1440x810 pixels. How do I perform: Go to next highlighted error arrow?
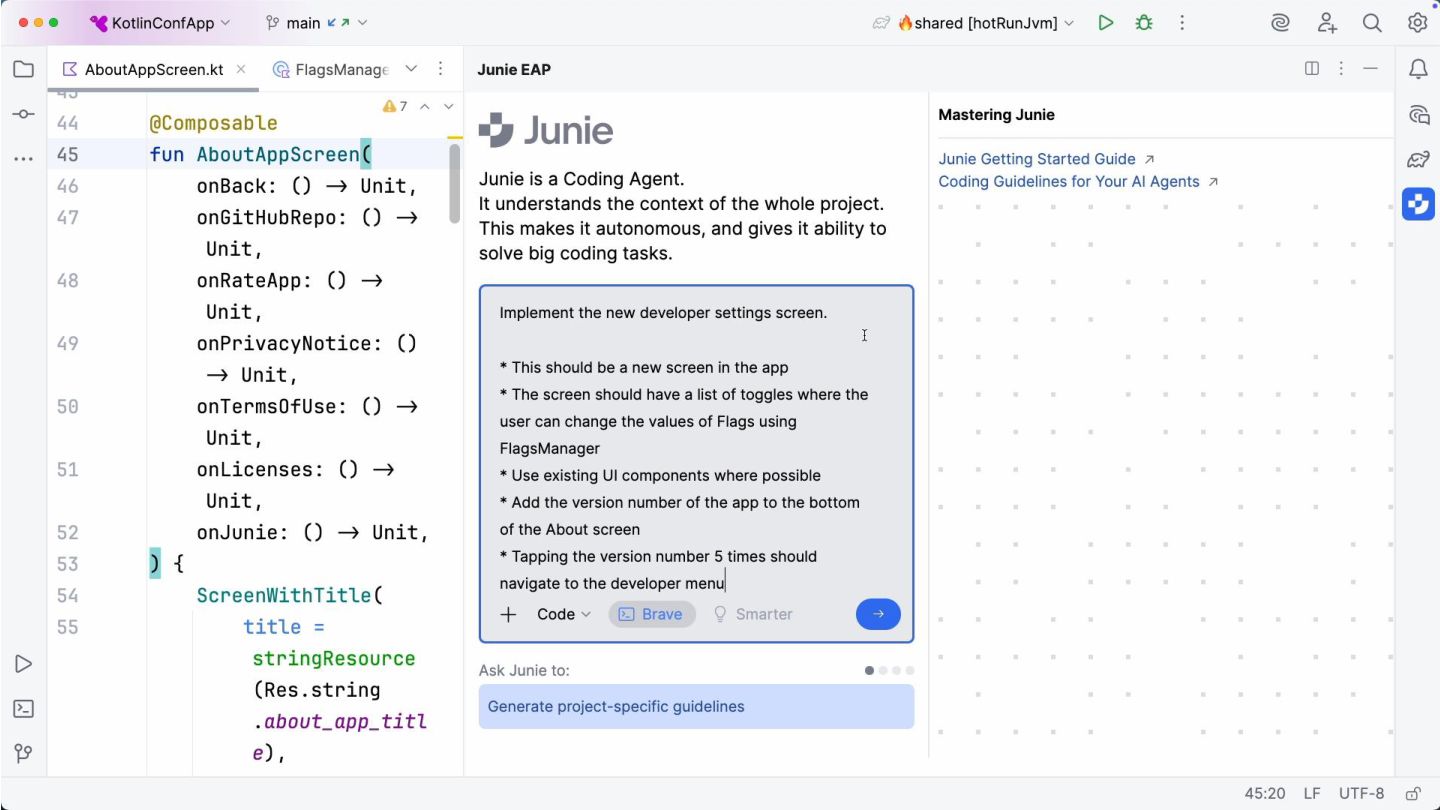click(448, 106)
